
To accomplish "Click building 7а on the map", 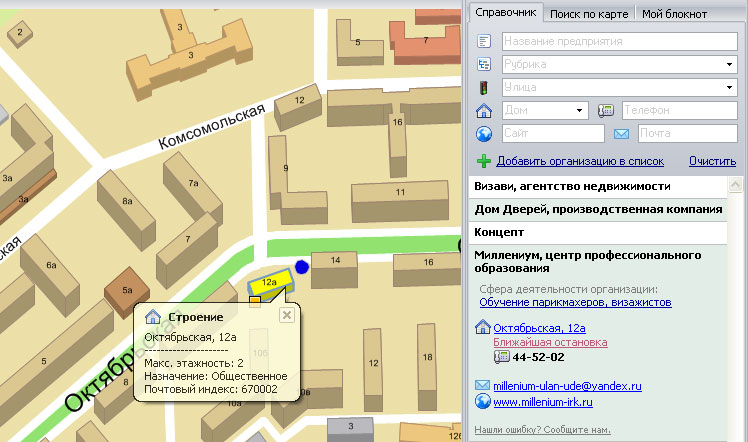I will (x=193, y=188).
